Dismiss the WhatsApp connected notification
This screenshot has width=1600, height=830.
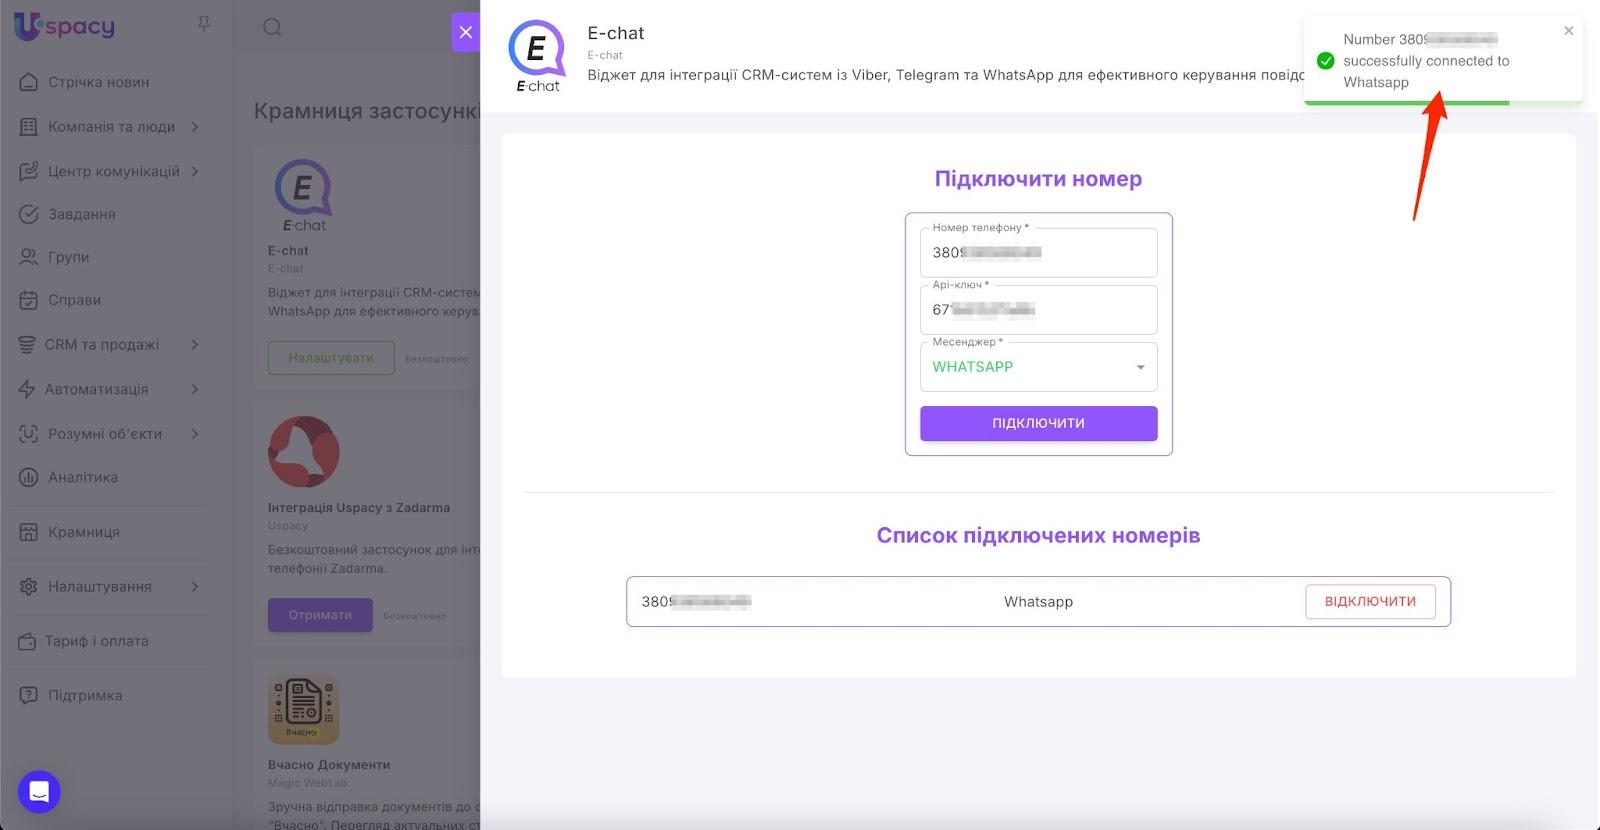click(1568, 31)
